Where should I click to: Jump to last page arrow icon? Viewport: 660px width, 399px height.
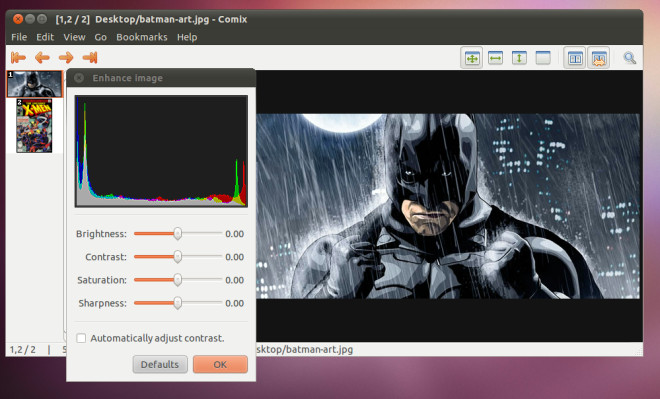(90, 57)
